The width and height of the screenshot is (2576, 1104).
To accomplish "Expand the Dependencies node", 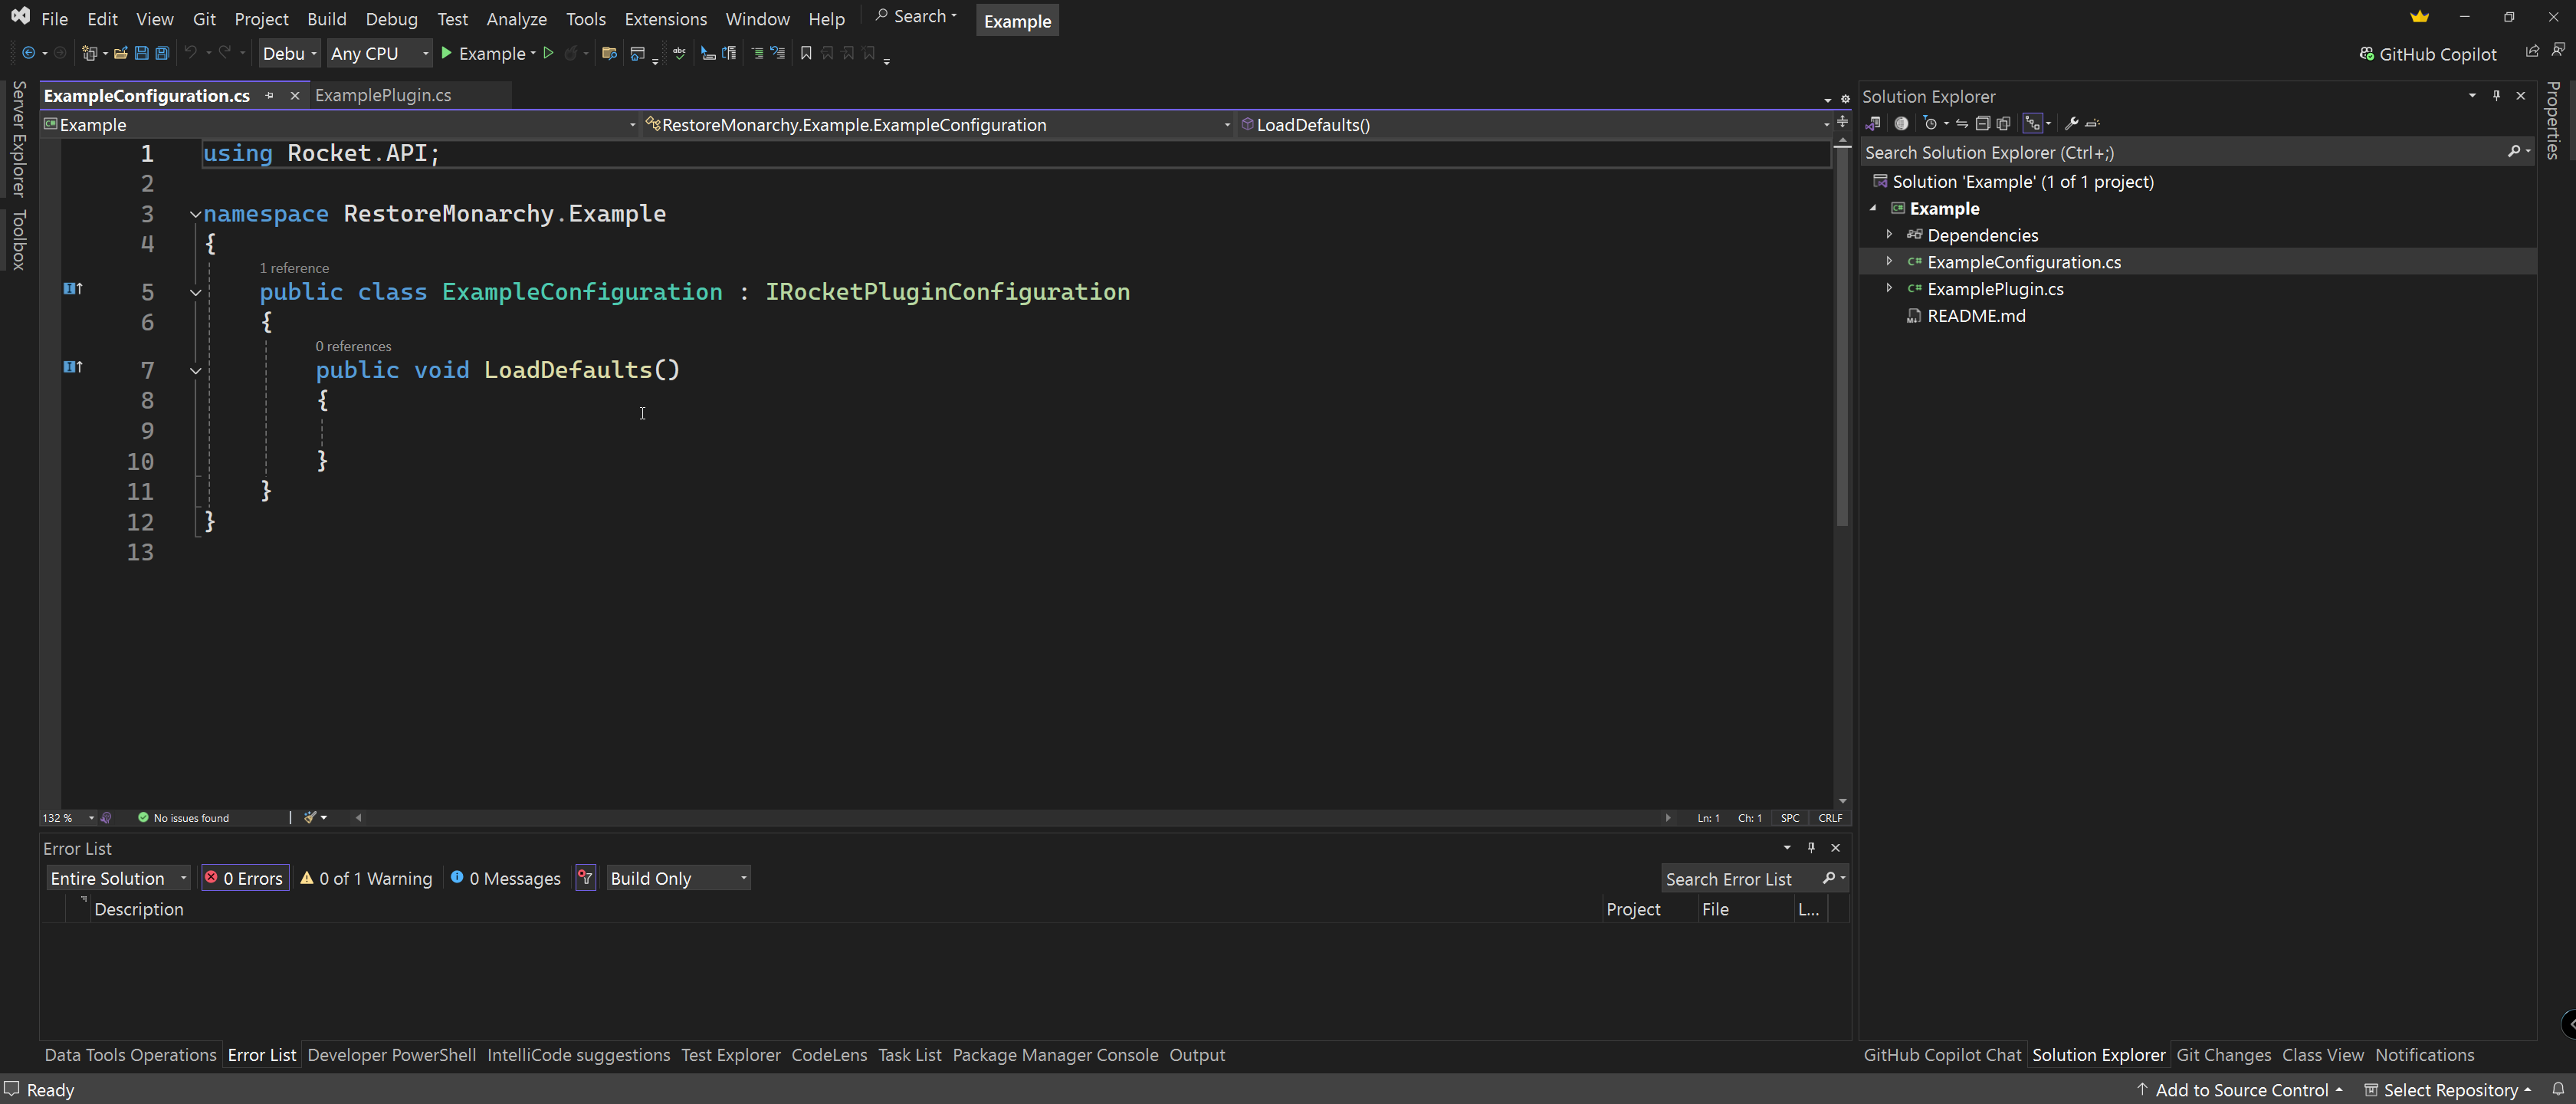I will [x=1889, y=234].
